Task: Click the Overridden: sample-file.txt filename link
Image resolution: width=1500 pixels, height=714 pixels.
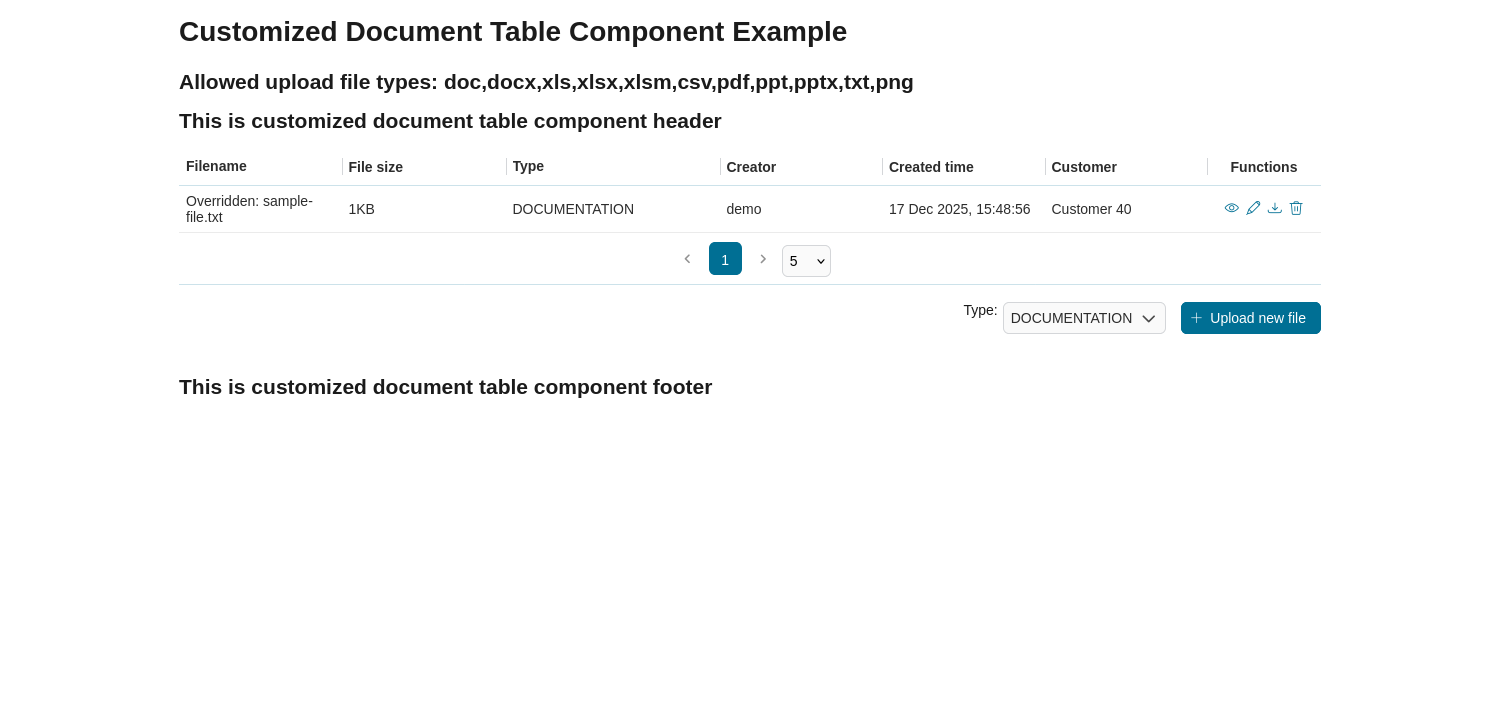Action: pyautogui.click(x=249, y=209)
